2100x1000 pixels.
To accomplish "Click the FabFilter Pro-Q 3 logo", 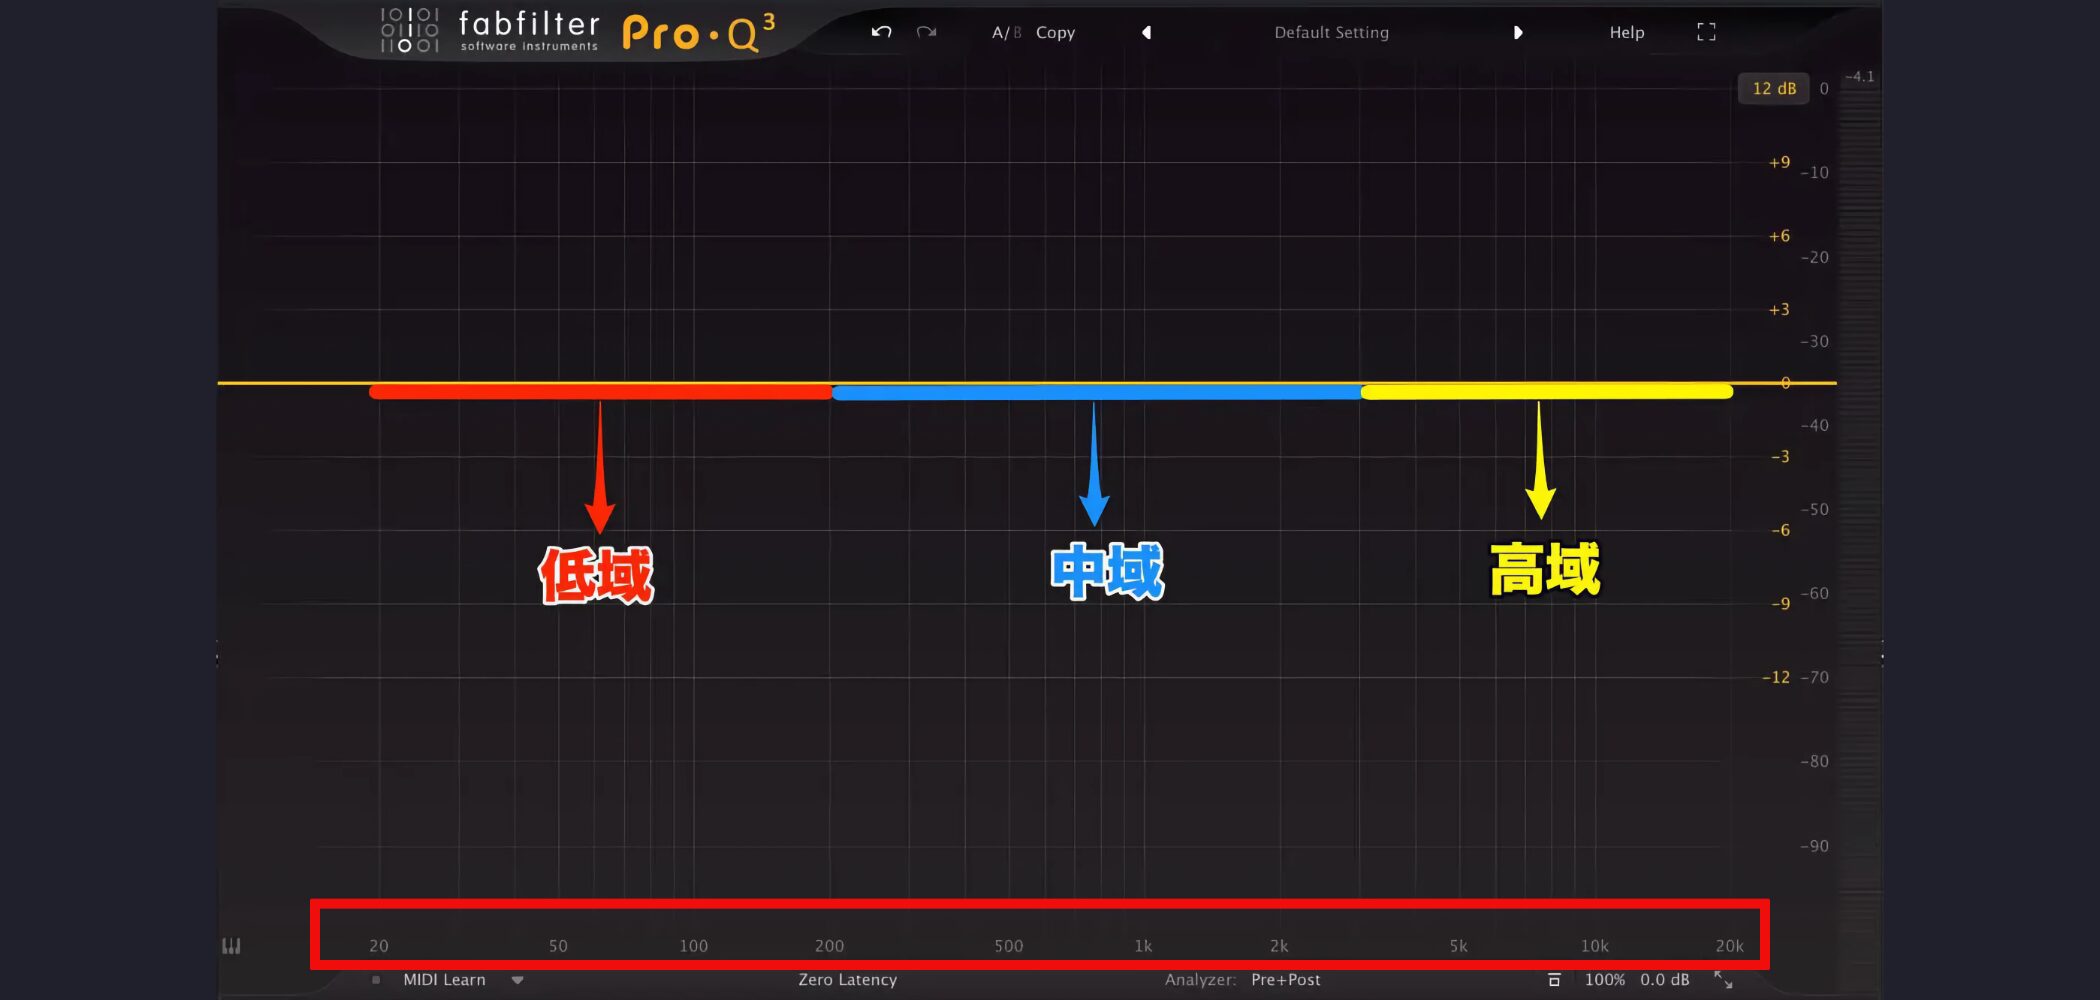I will (577, 32).
